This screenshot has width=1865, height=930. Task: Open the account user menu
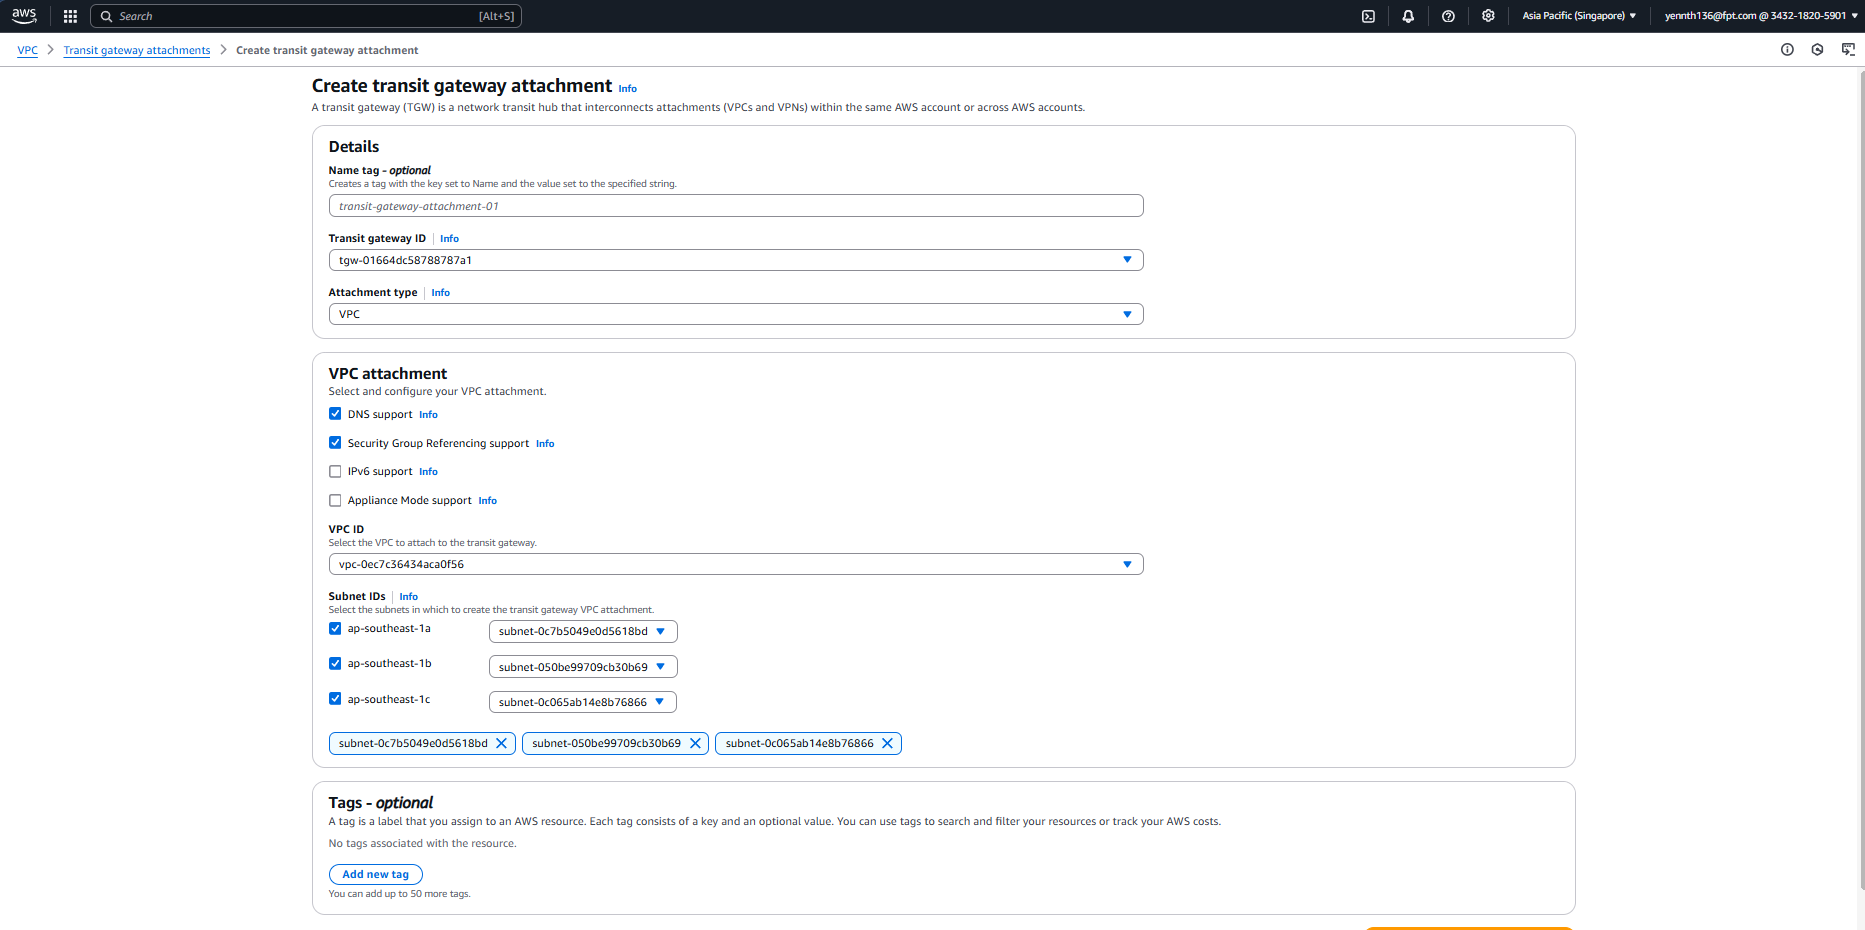pyautogui.click(x=1760, y=16)
